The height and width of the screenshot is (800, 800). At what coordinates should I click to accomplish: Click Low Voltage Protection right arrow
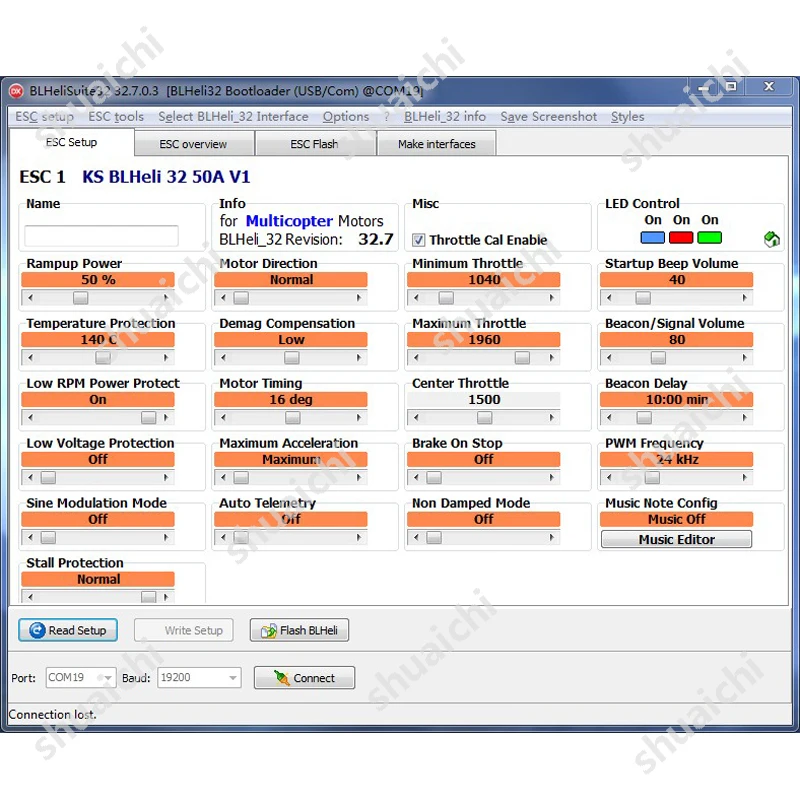pos(166,478)
